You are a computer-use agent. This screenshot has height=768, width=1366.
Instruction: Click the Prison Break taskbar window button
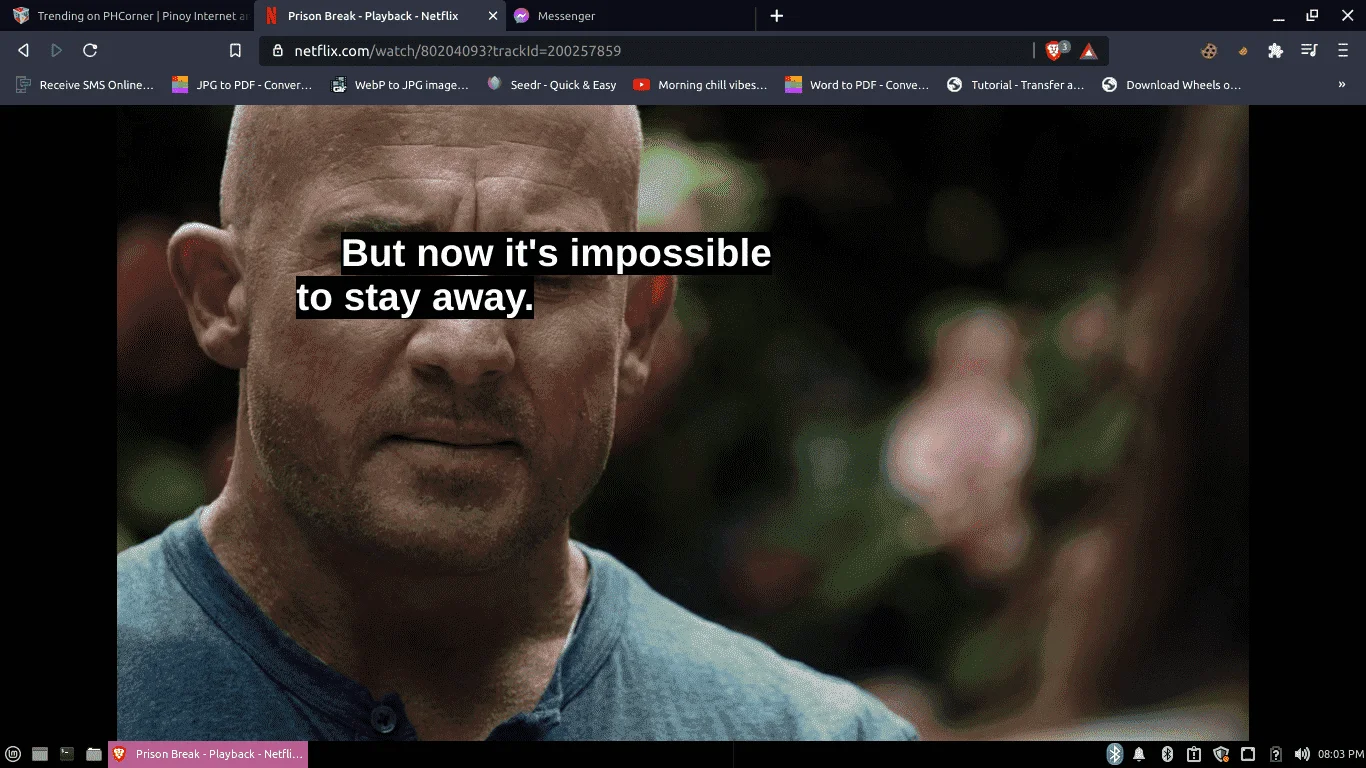208,754
